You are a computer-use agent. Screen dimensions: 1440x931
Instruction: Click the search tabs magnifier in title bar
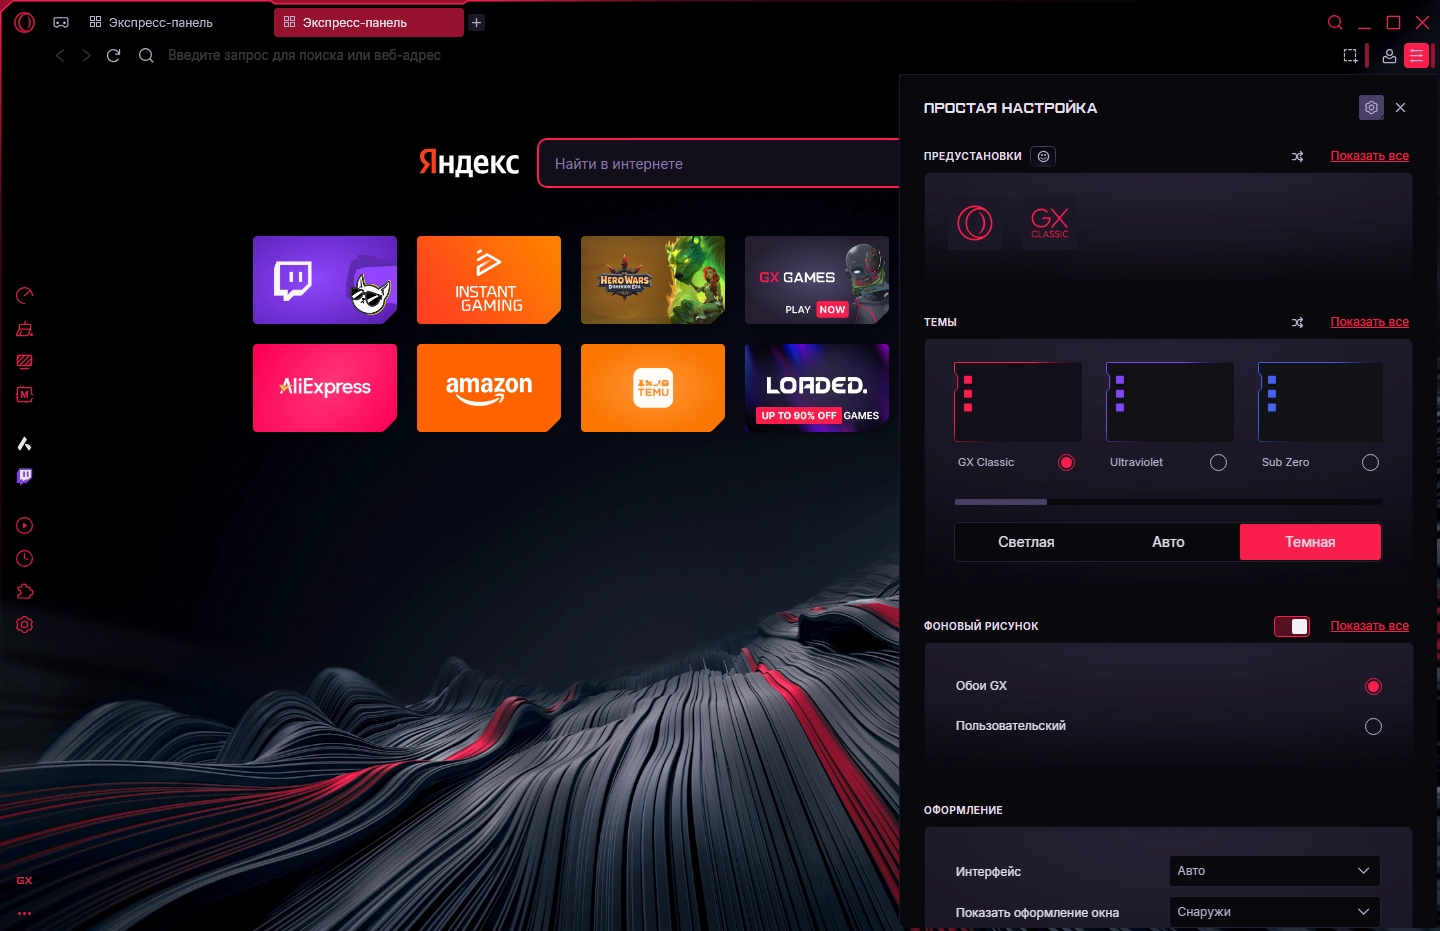pyautogui.click(x=1335, y=22)
